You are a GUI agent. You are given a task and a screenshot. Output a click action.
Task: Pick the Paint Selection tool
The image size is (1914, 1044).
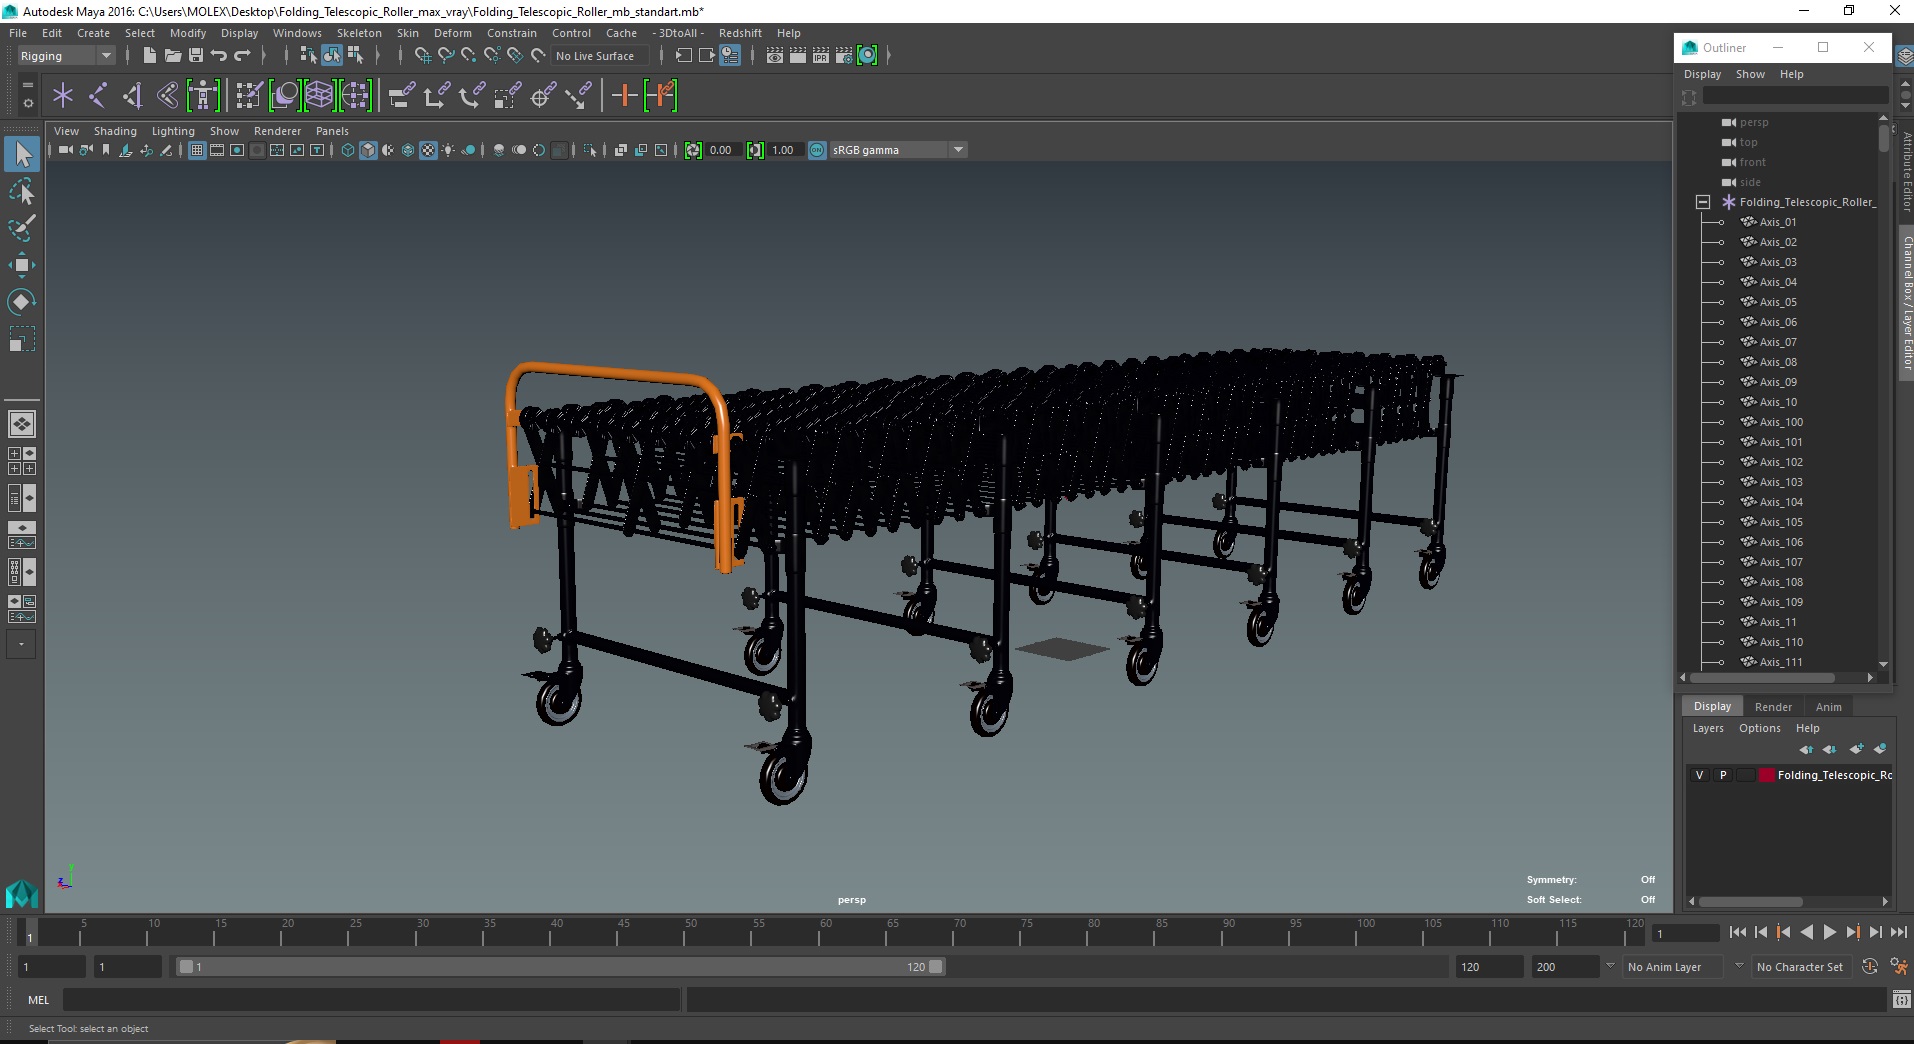pos(22,228)
